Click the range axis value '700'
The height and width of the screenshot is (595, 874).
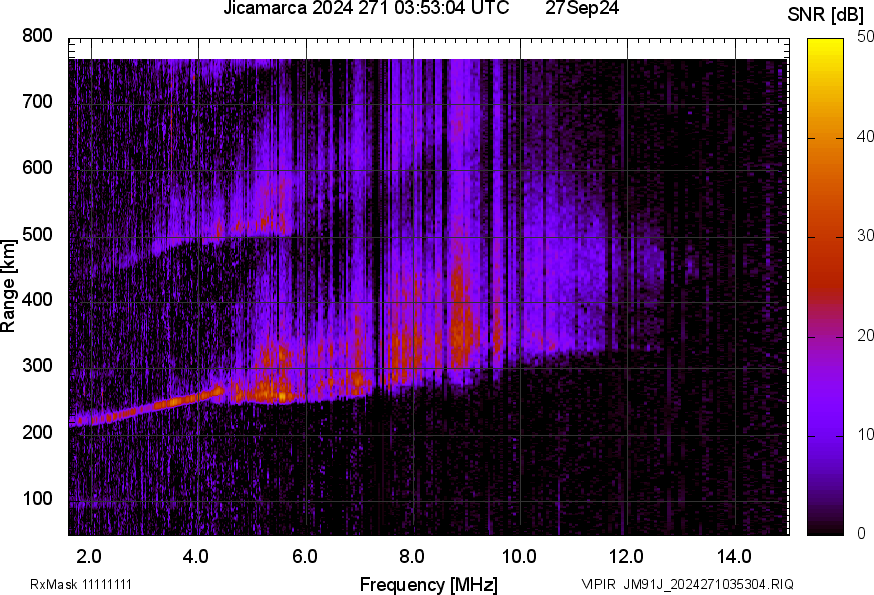(37, 101)
